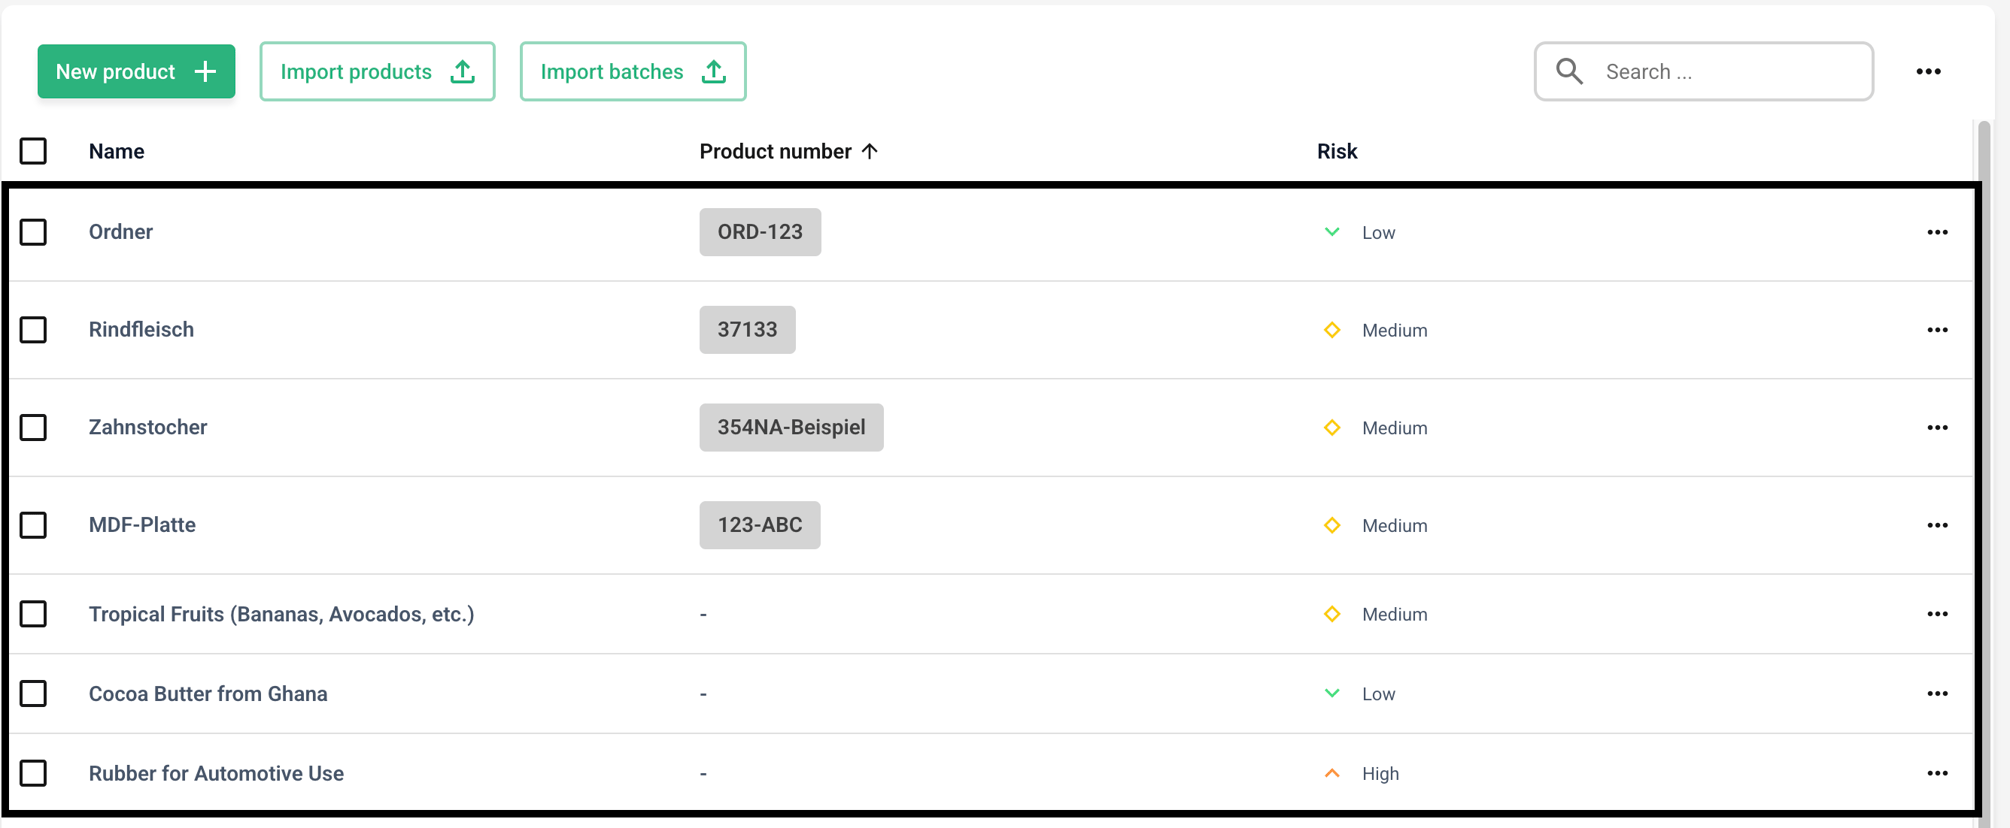
Task: Open three-dot menu for MDF-Platte row
Action: click(1937, 525)
